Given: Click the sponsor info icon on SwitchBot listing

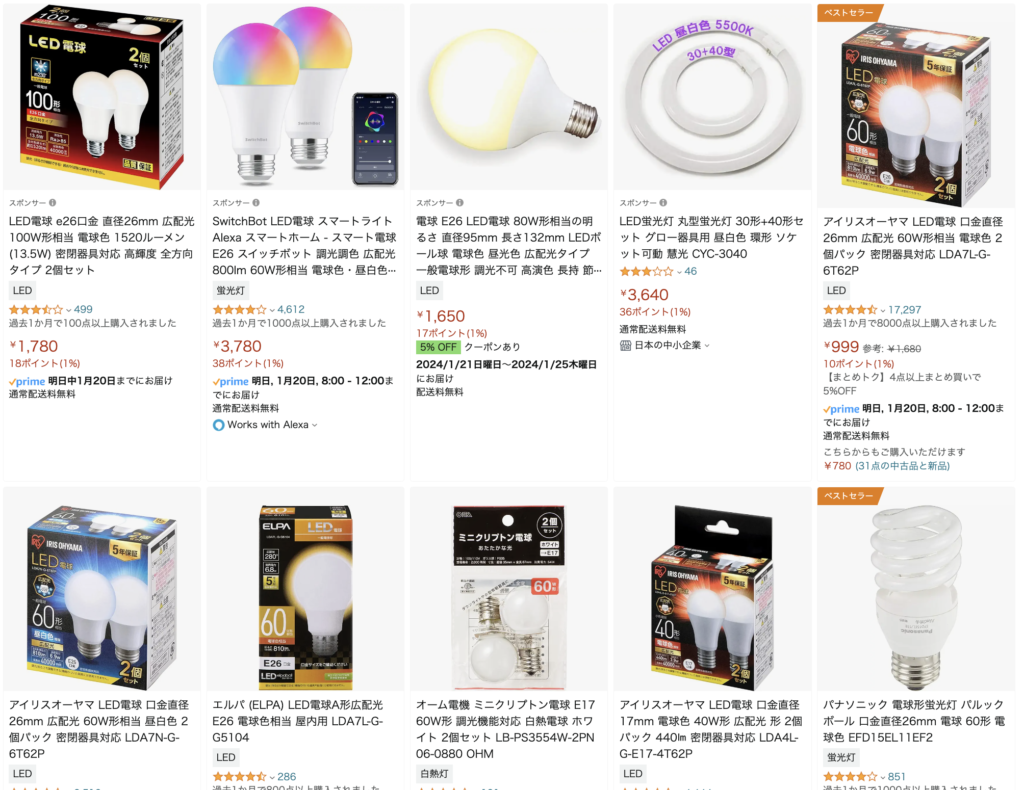Looking at the screenshot, I should pyautogui.click(x=256, y=202).
